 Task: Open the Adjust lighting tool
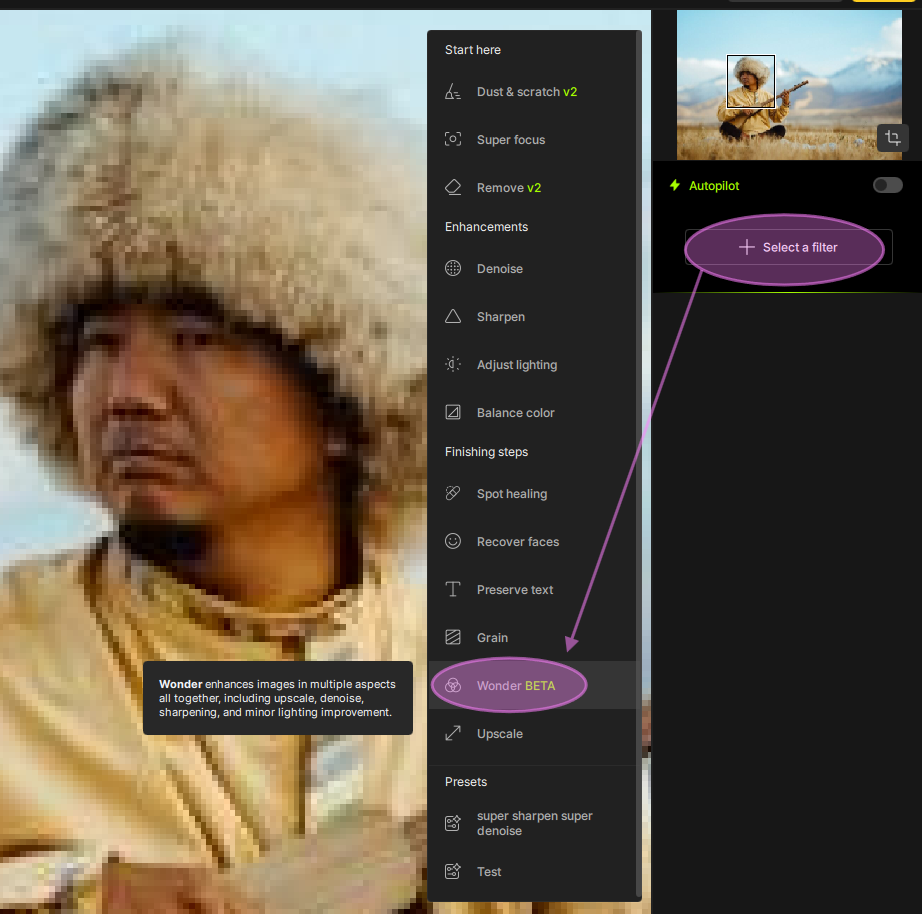click(x=452, y=364)
